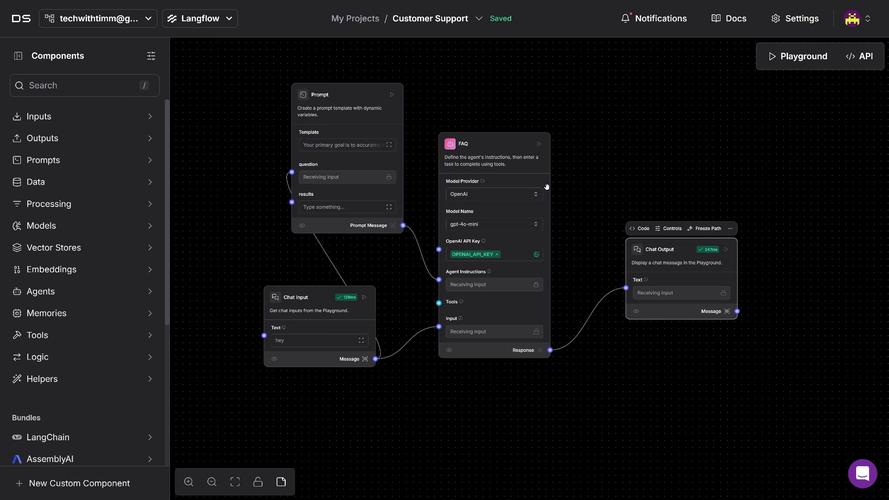Toggle the canvas lock icon
The width and height of the screenshot is (889, 500).
click(258, 482)
